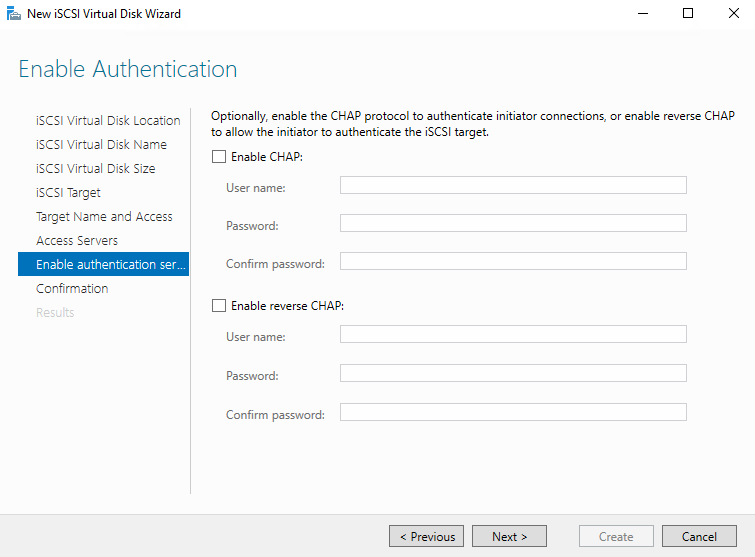Select the iSCSI Virtual Disk Size step
This screenshot has width=755, height=557.
[x=96, y=169]
